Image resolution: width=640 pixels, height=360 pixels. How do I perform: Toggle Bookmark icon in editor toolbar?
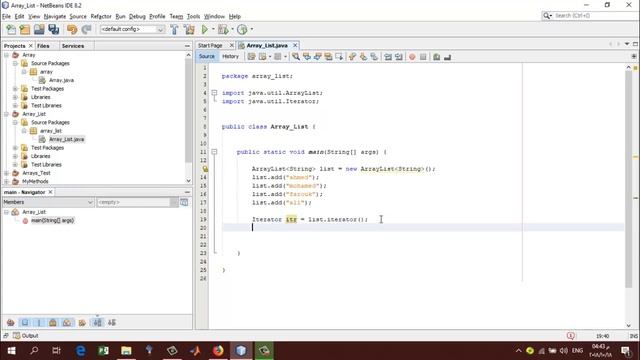click(374, 57)
